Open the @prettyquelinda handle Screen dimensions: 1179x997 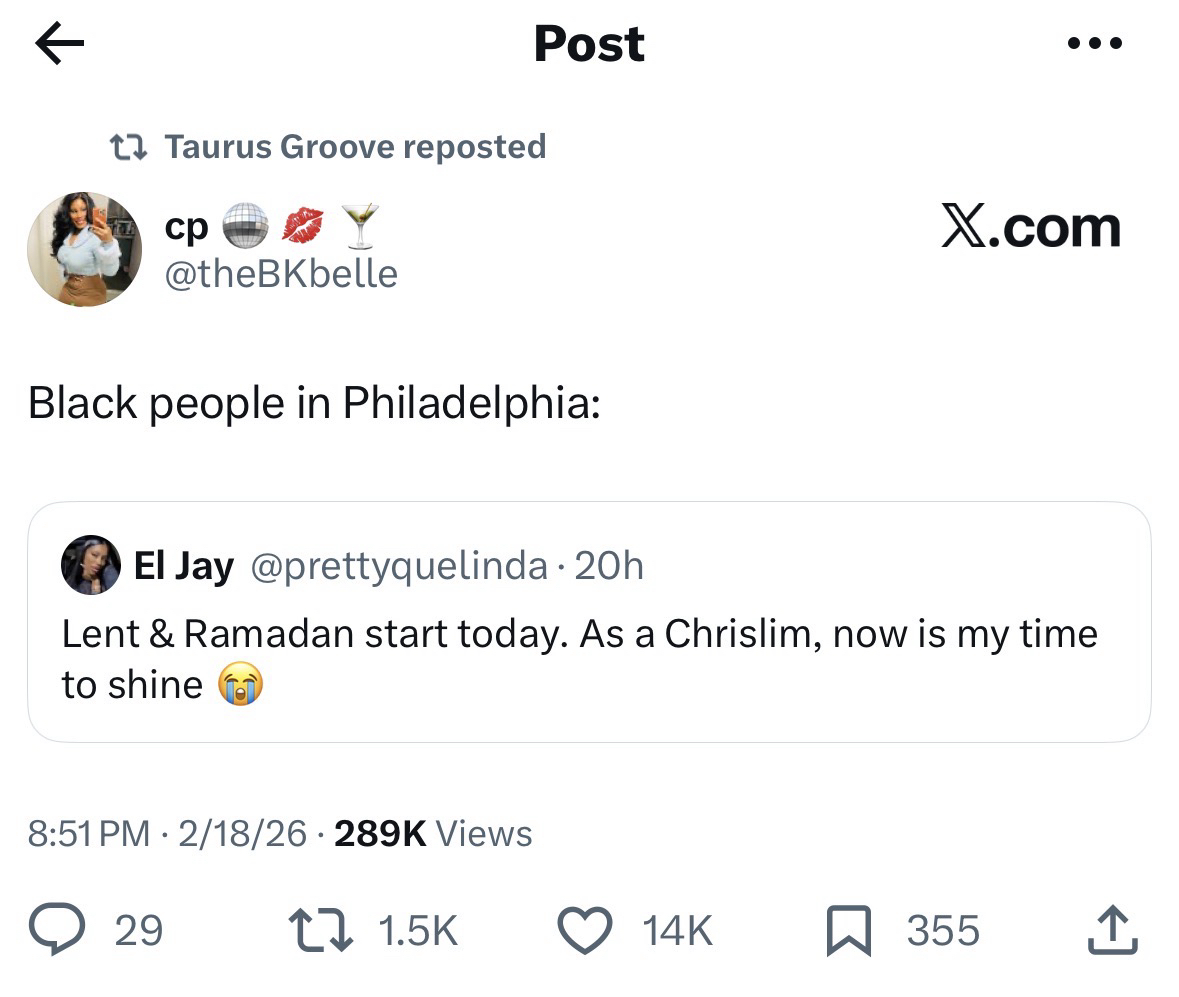[398, 567]
